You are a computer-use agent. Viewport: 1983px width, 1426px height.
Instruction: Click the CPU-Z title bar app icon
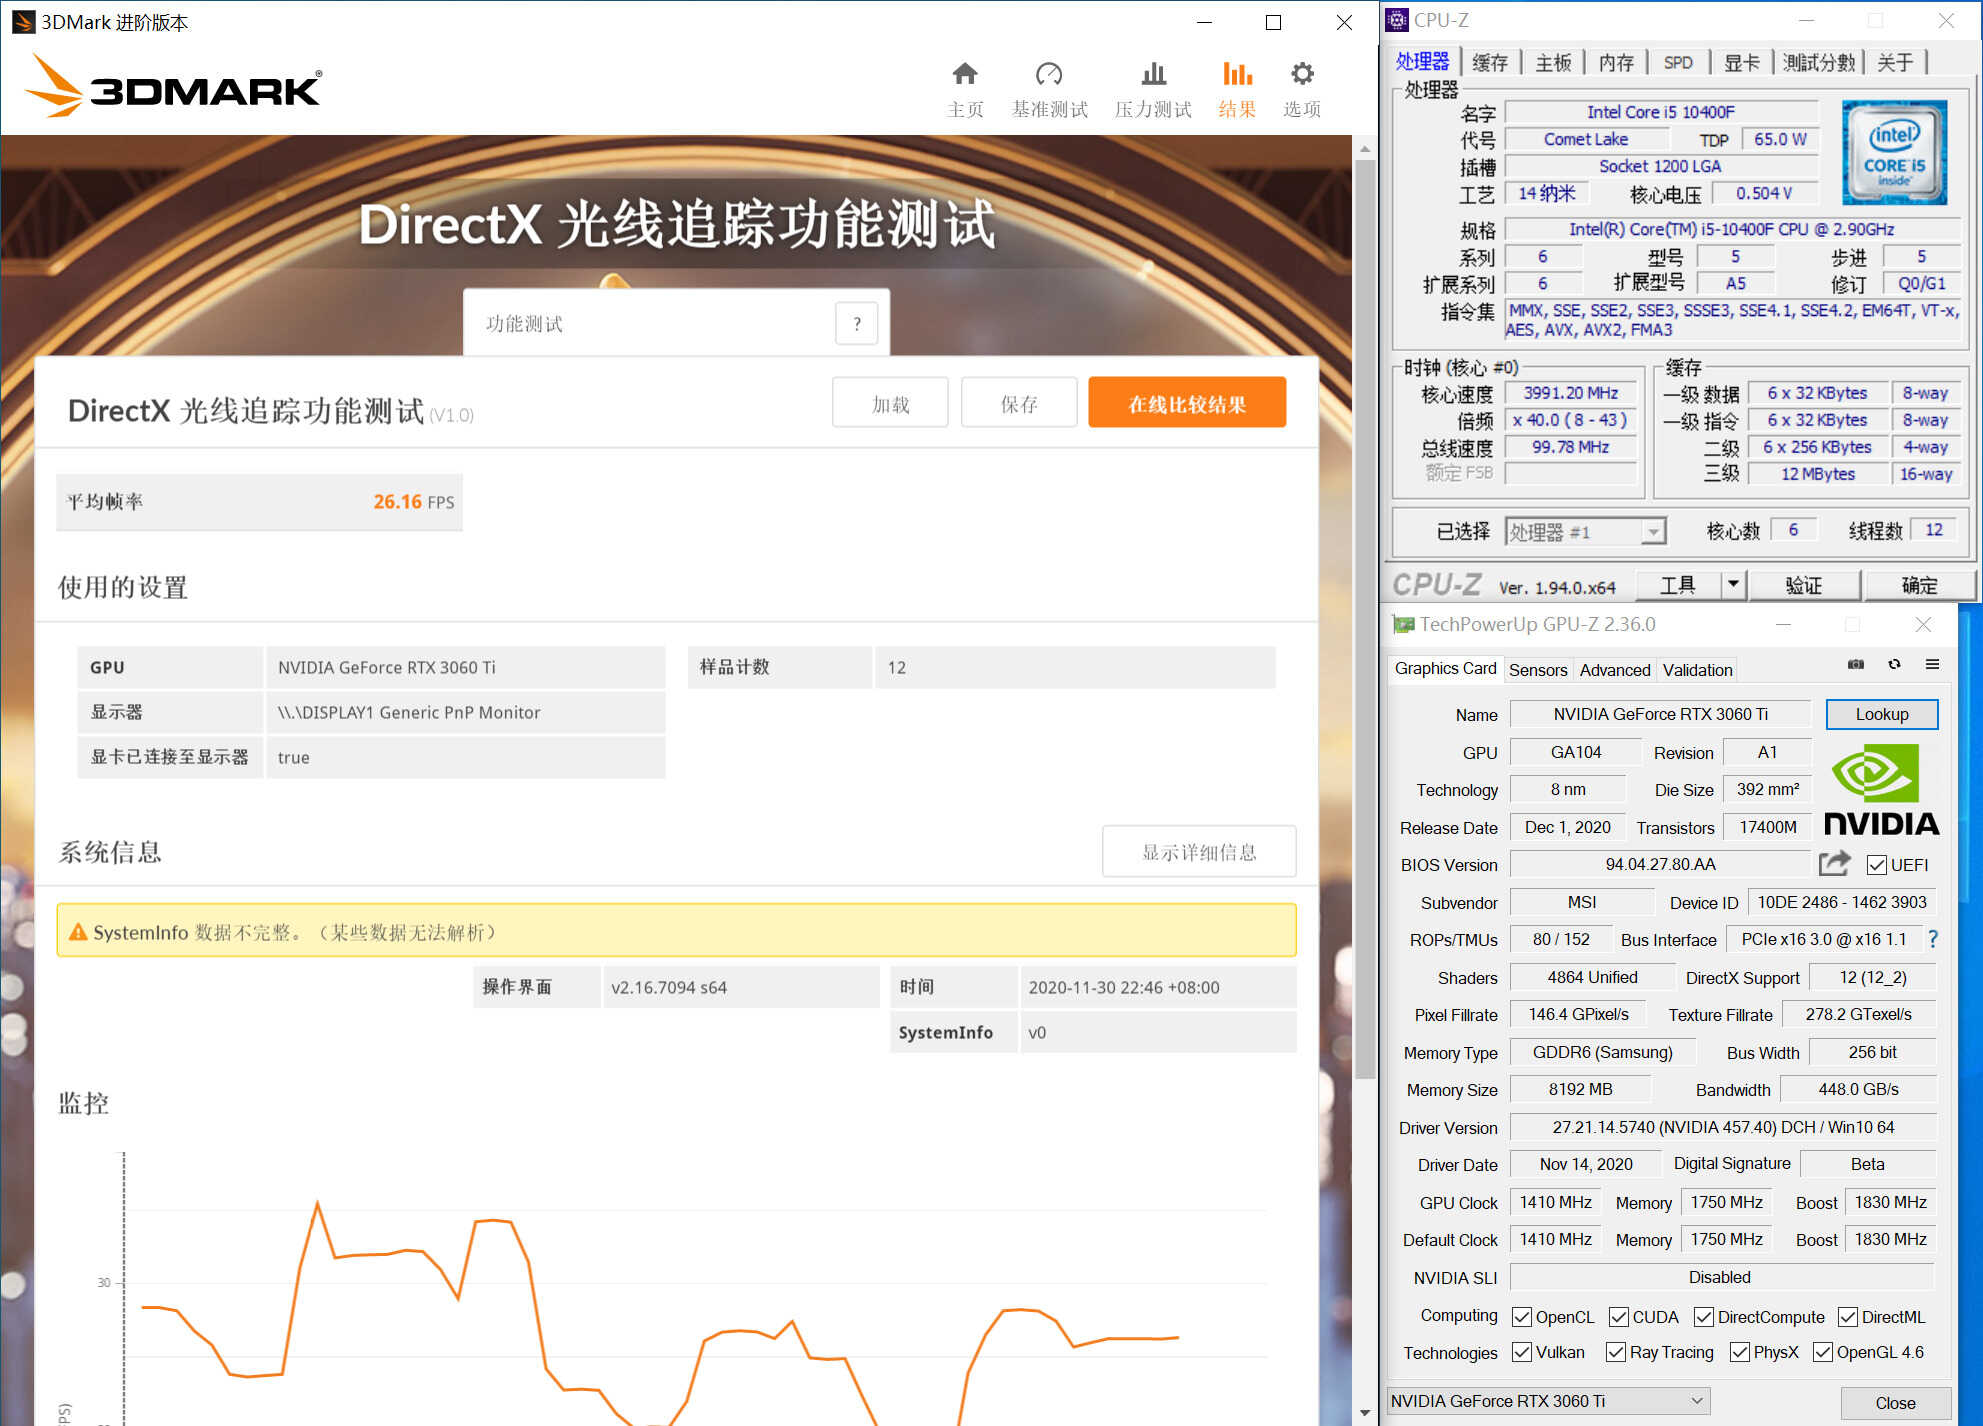[1397, 20]
